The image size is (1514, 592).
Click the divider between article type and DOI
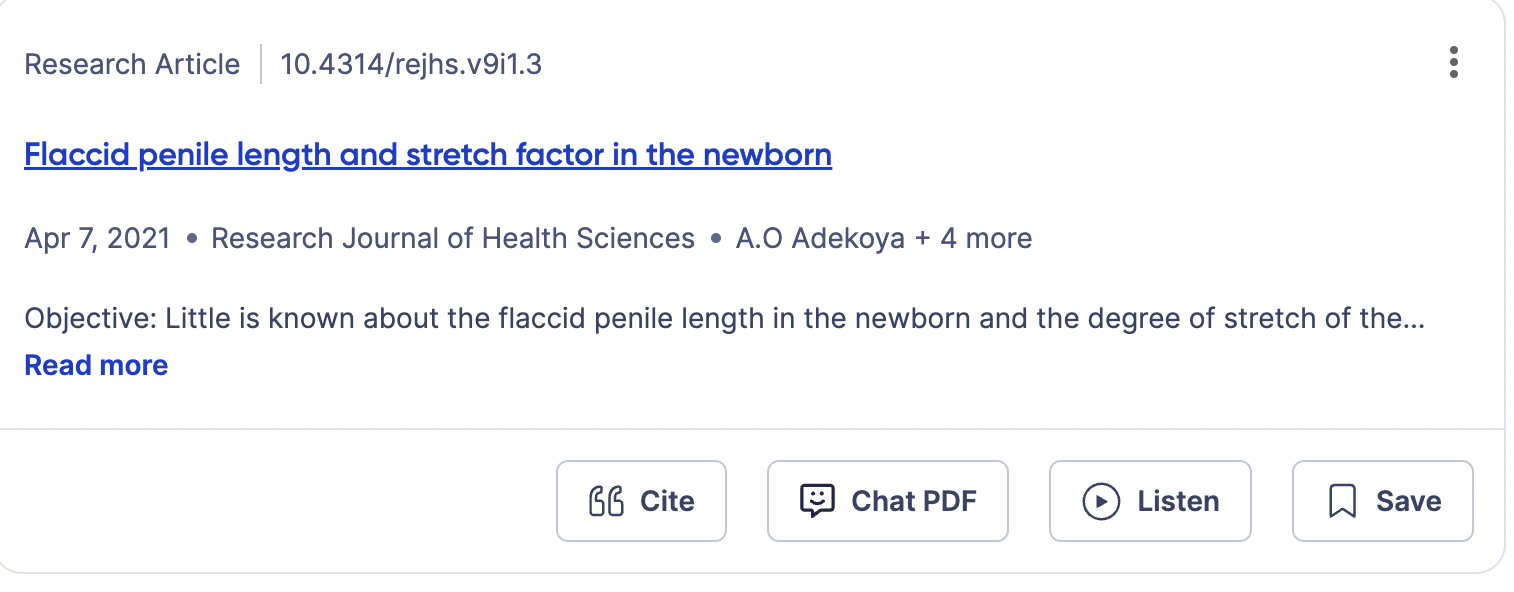click(x=261, y=65)
